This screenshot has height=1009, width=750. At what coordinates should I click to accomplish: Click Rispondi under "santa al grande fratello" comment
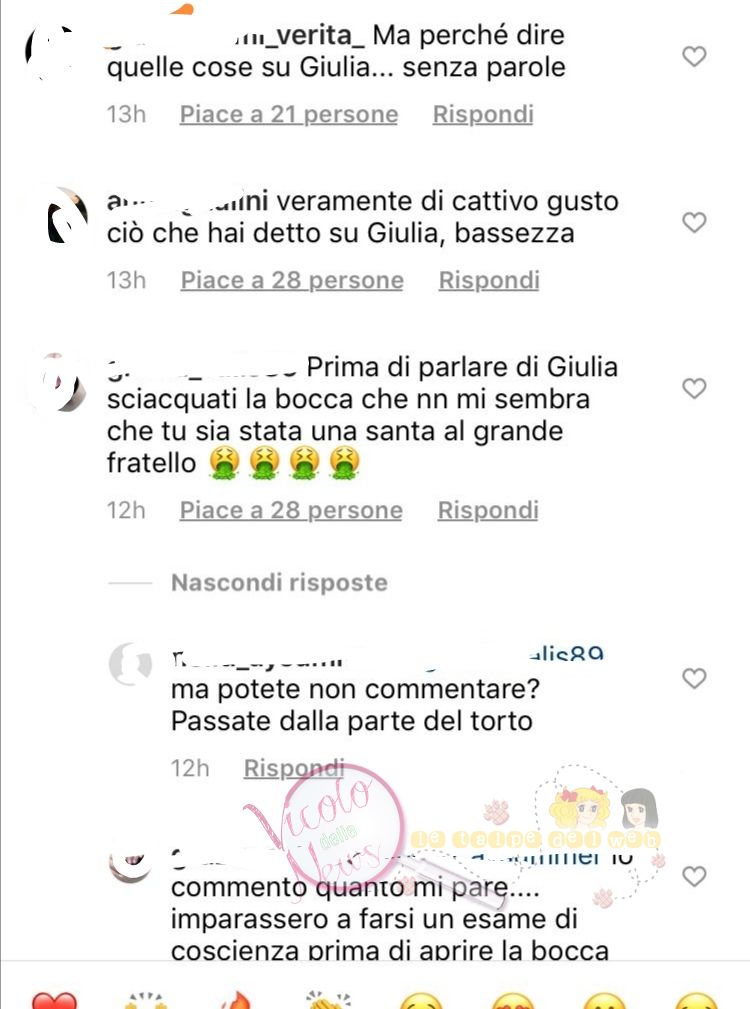[488, 510]
